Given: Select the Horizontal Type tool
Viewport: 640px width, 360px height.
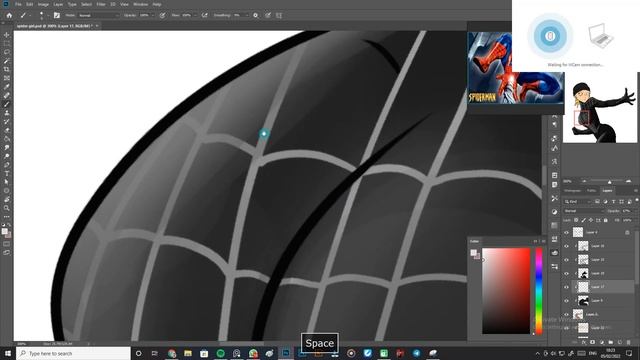Looking at the screenshot, I should pyautogui.click(x=7, y=173).
